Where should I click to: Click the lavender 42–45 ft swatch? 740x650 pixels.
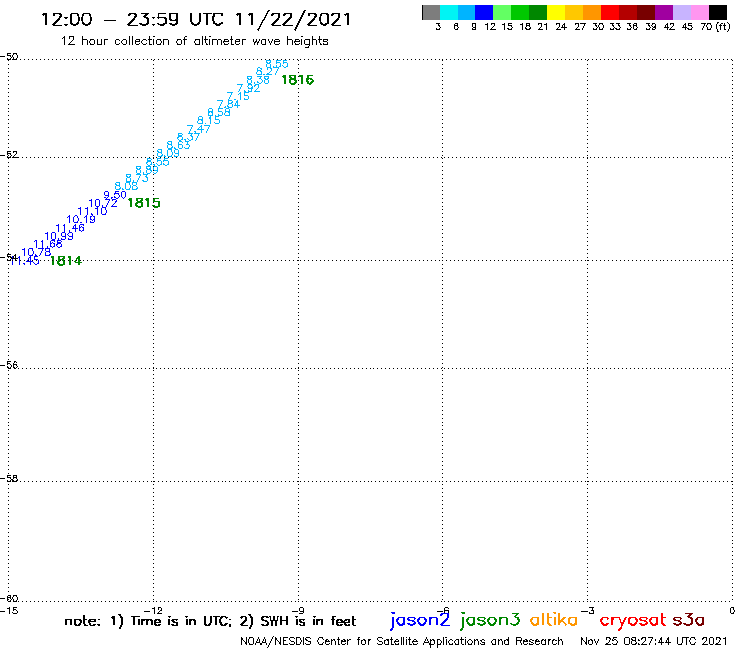681,12
